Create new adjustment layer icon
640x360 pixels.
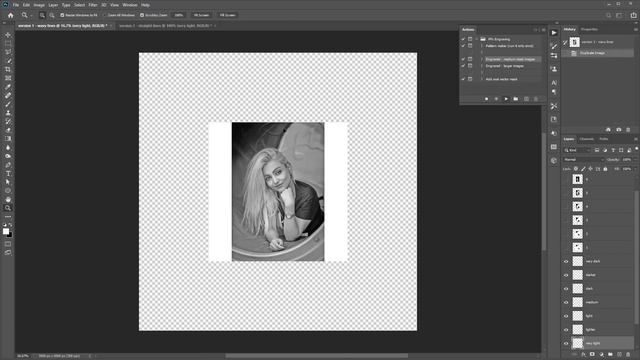[x=601, y=354]
